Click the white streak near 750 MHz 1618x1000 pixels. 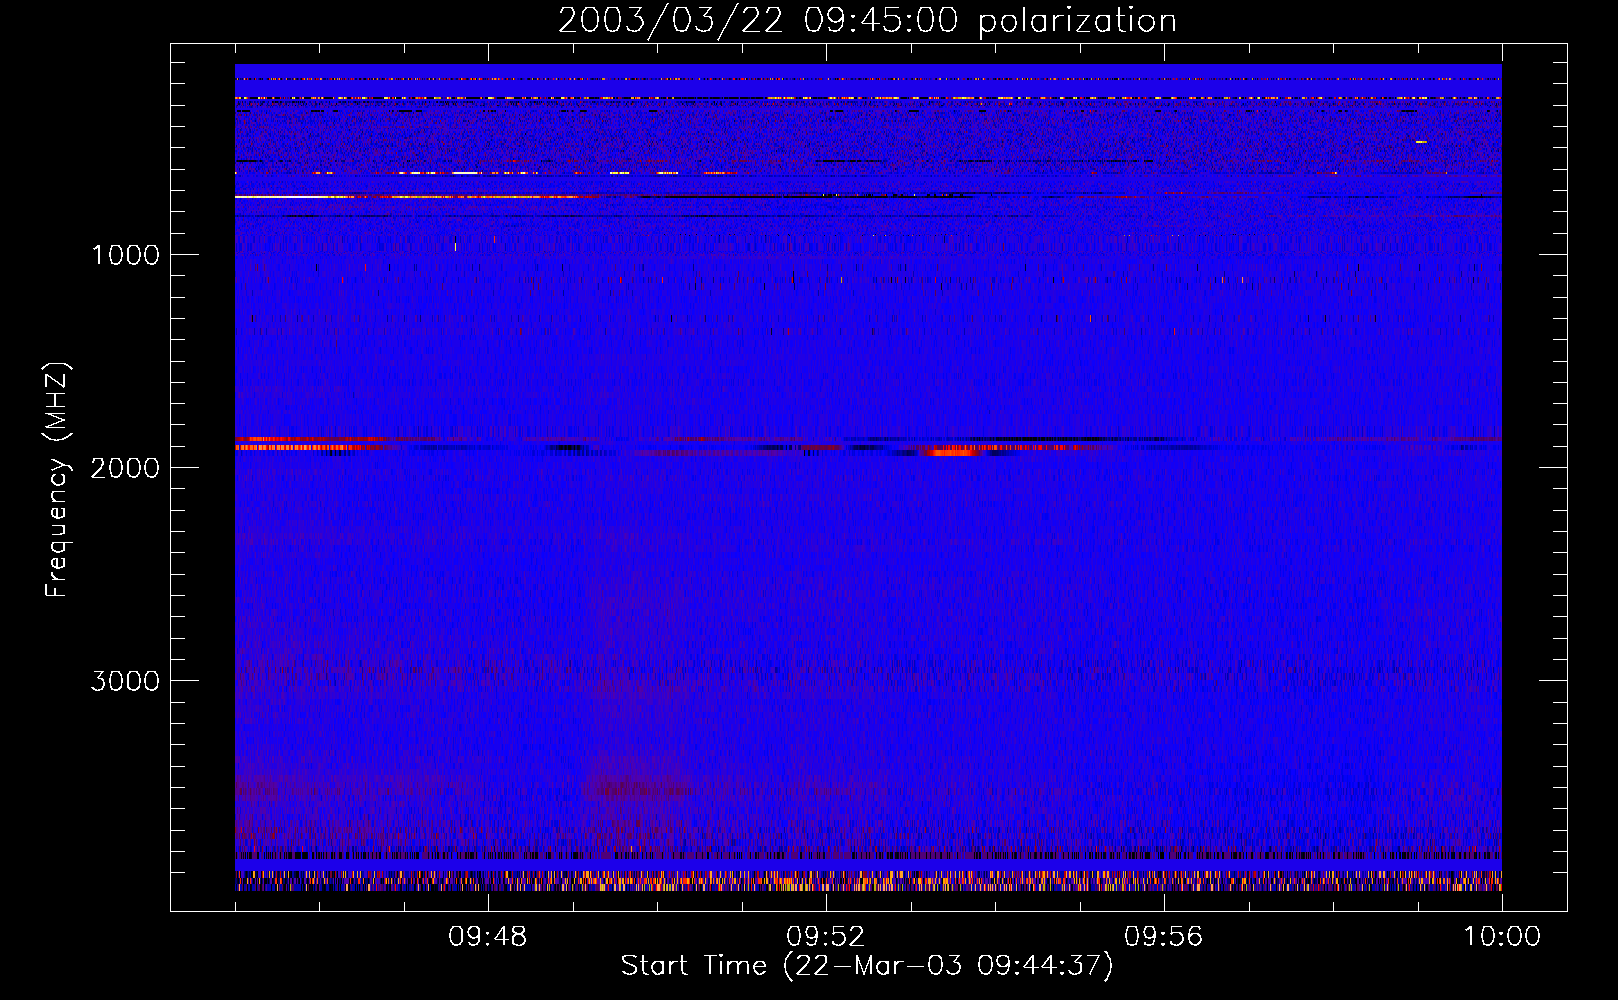tap(285, 197)
